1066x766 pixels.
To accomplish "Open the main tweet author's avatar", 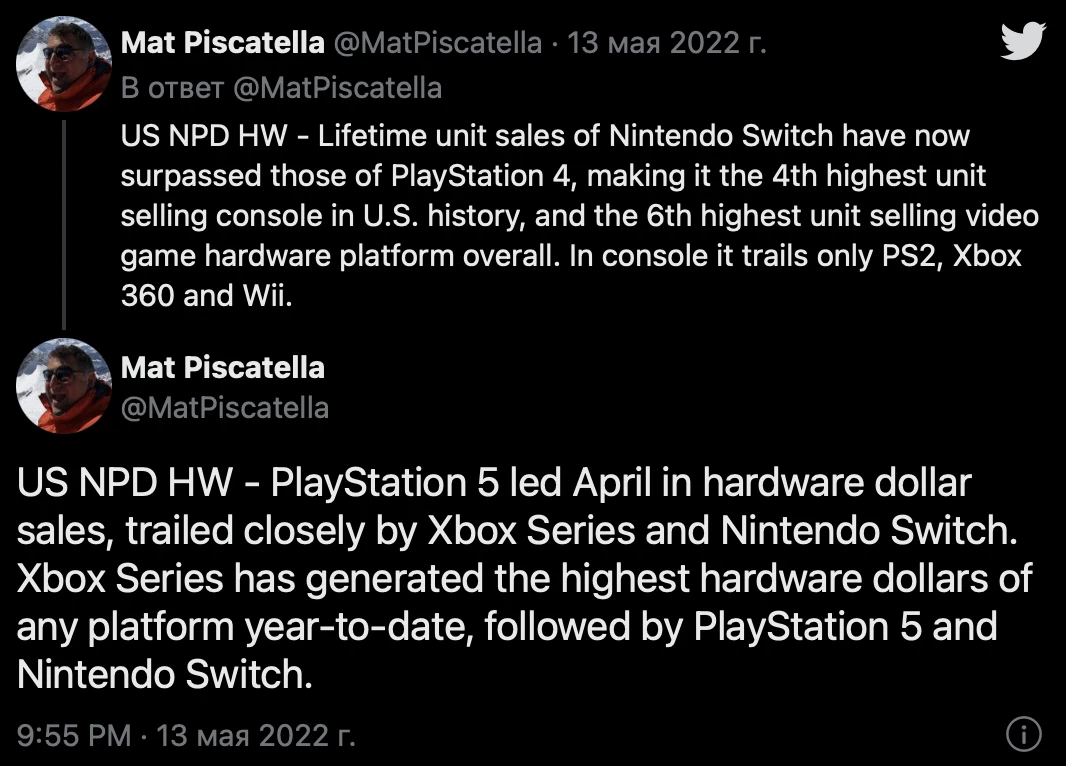I will pyautogui.click(x=64, y=386).
